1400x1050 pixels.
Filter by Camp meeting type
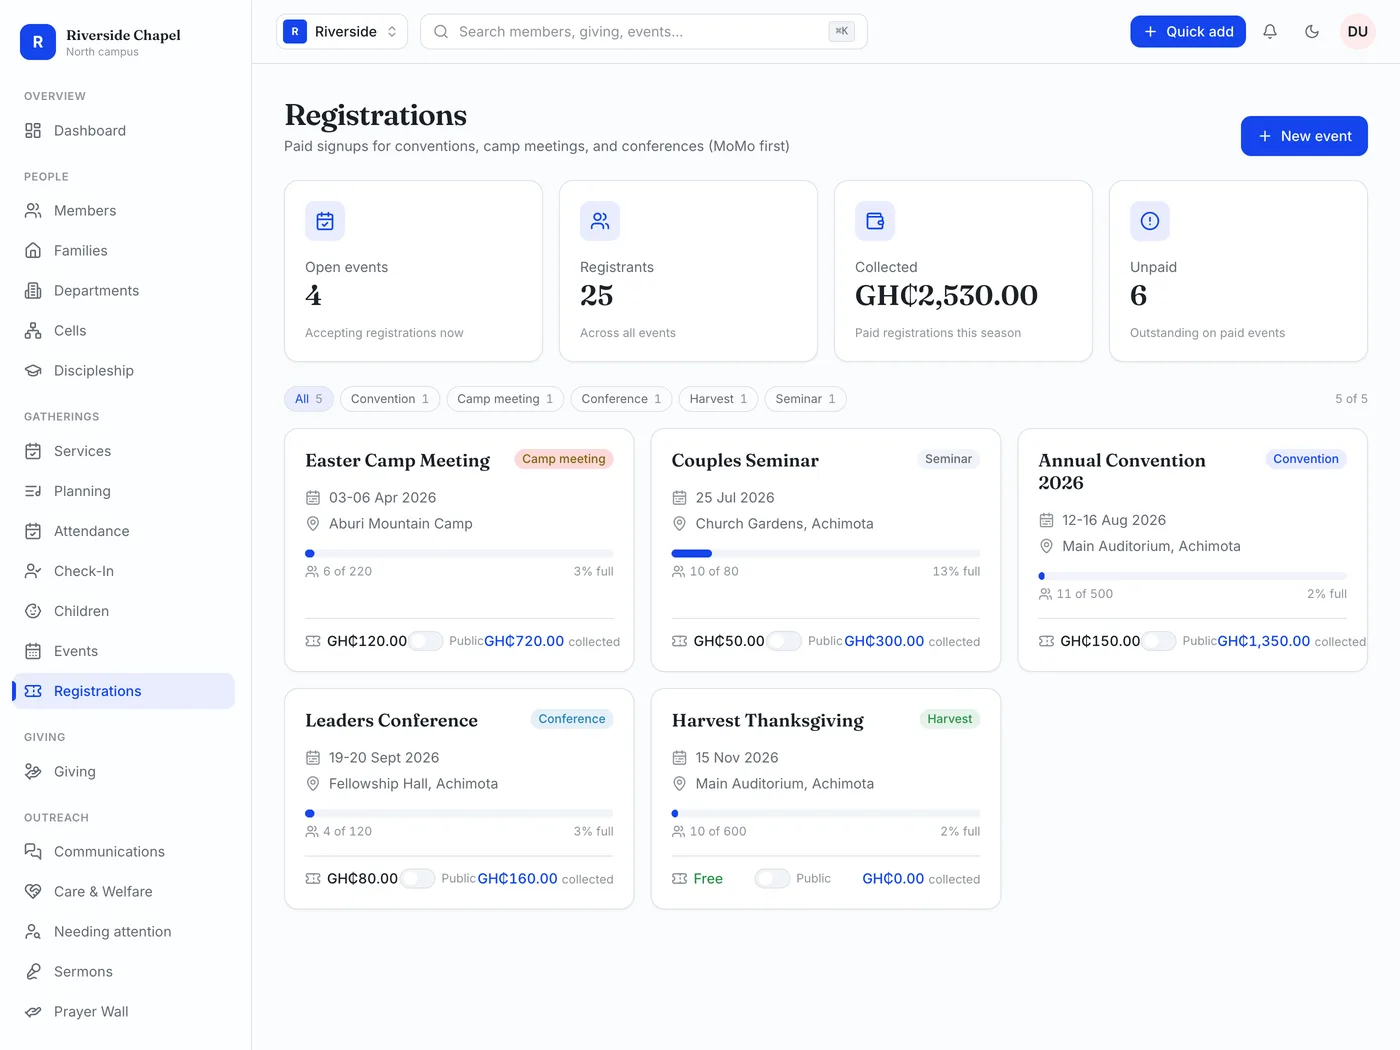(x=505, y=399)
